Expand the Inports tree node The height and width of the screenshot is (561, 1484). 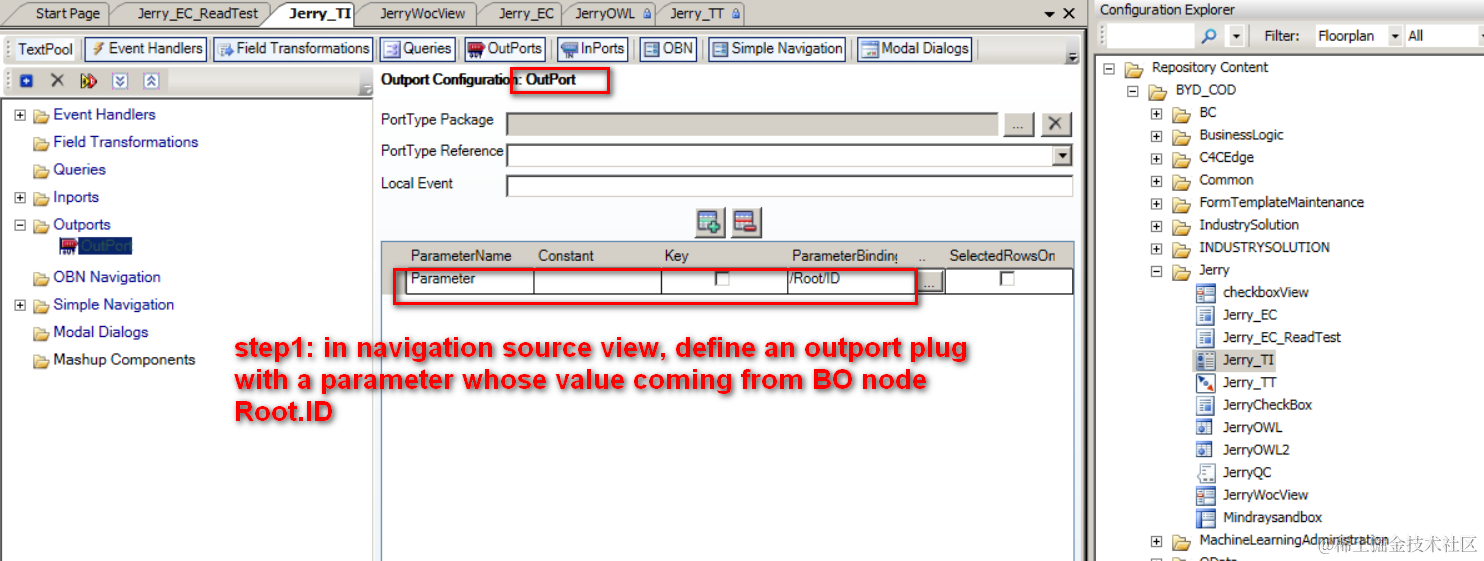(x=19, y=198)
